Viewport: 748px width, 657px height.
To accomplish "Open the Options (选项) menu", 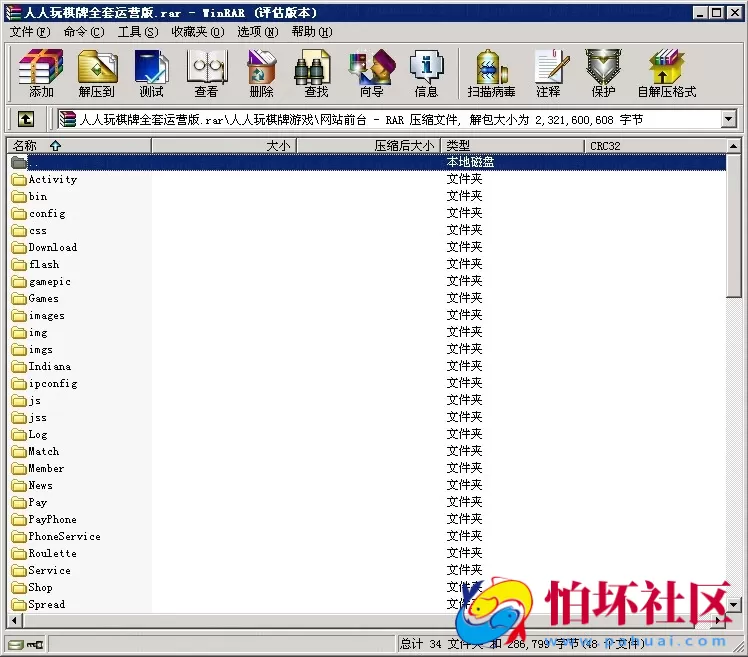I will click(258, 32).
